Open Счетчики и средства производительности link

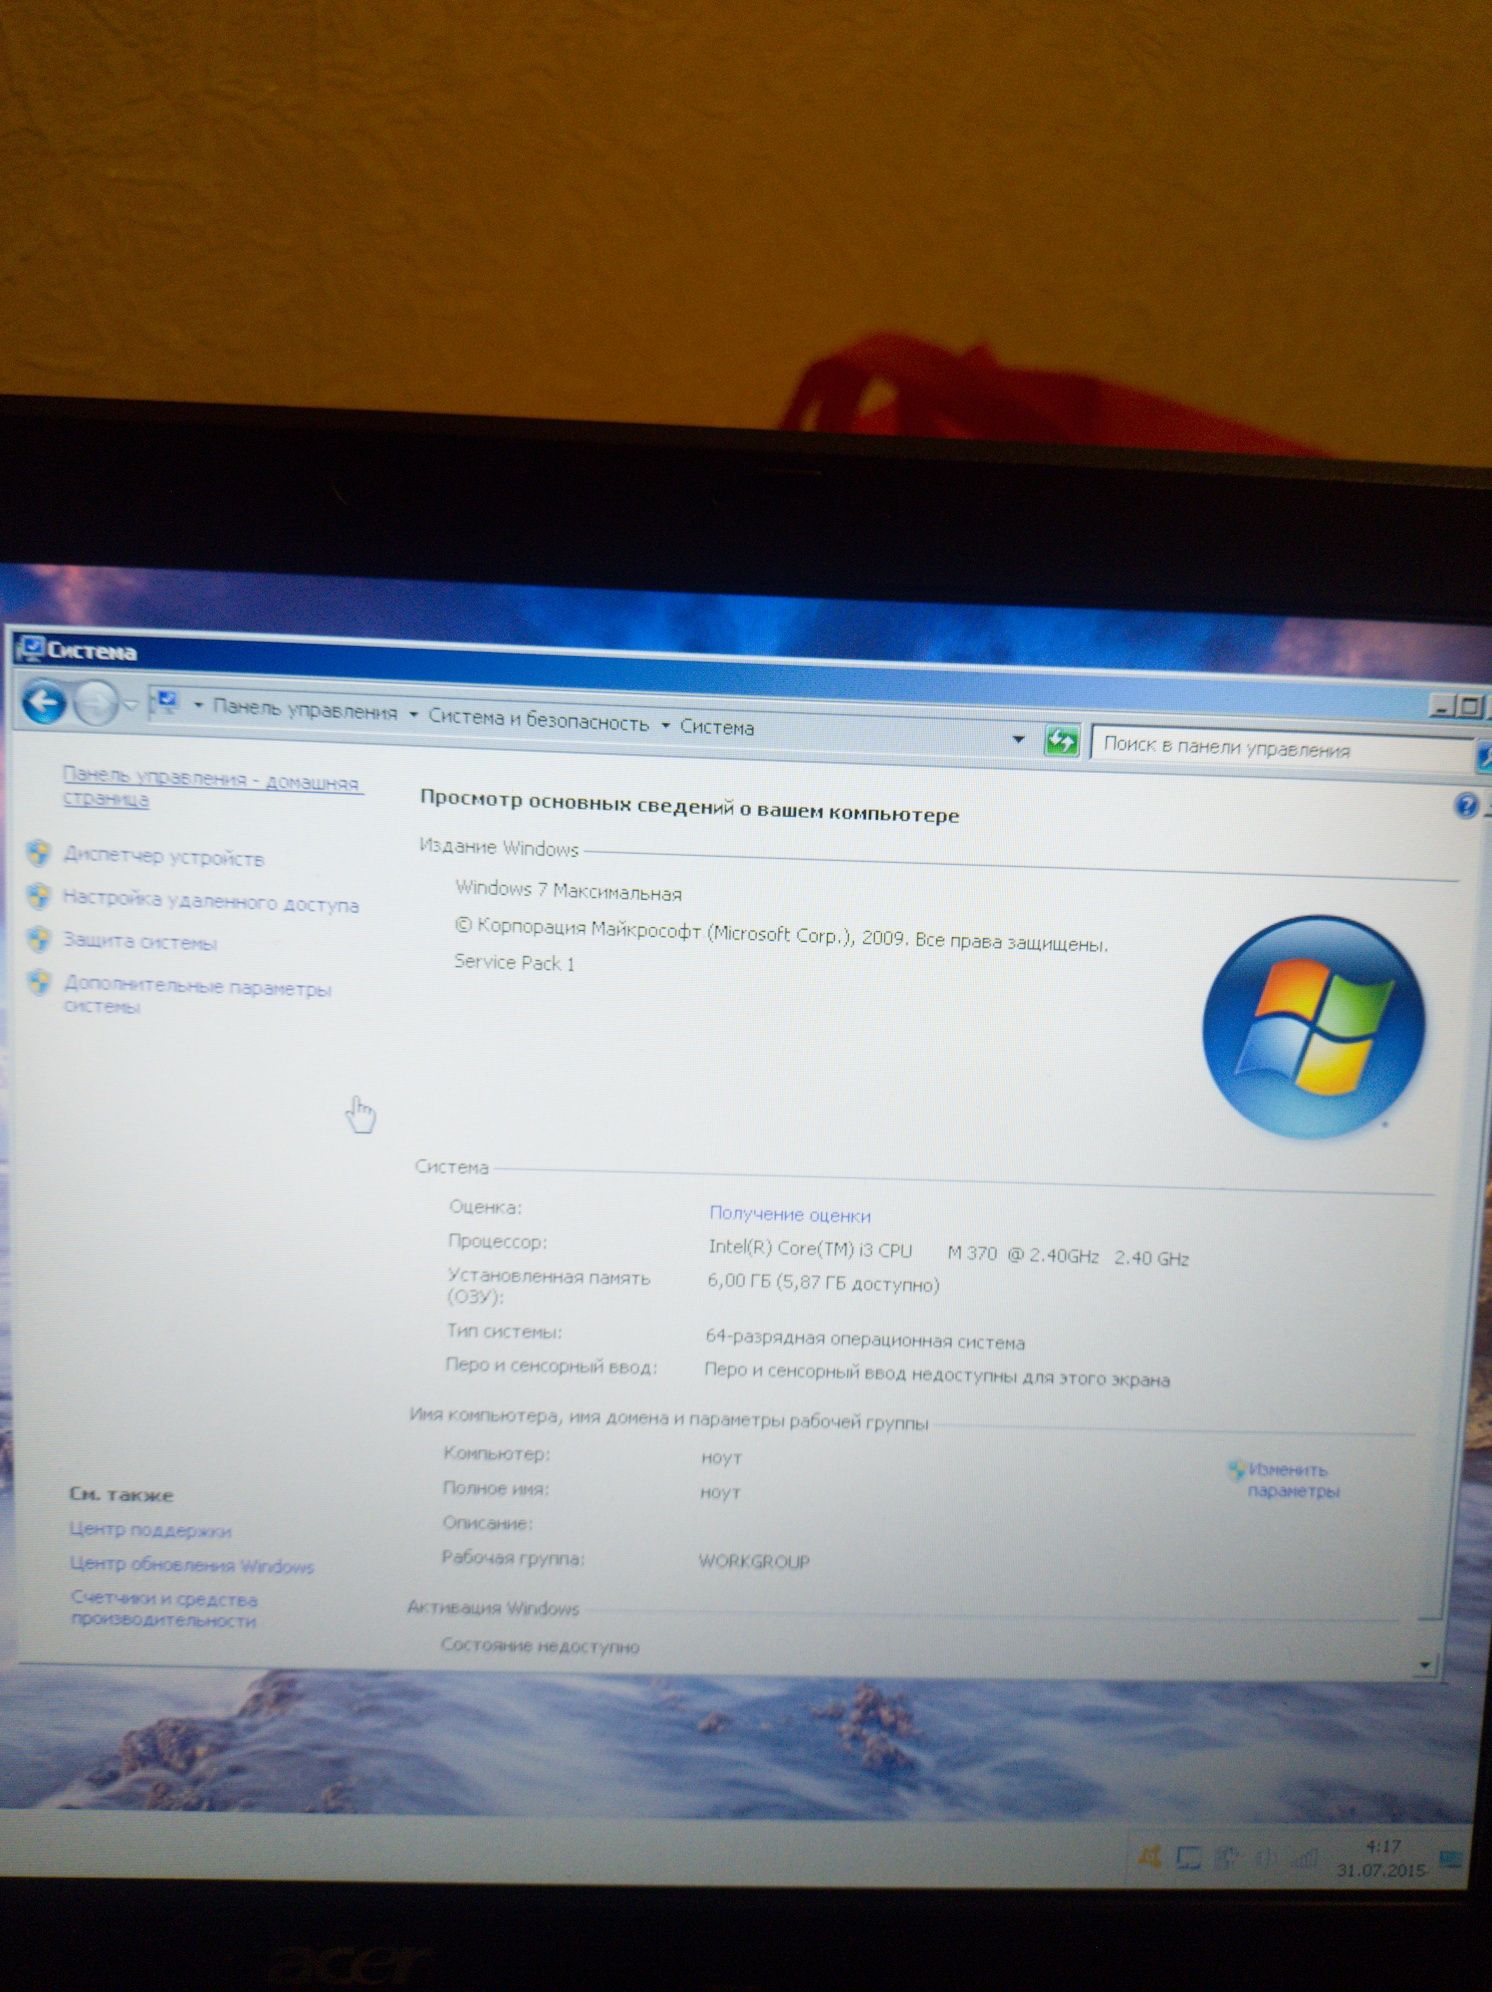pos(164,1610)
